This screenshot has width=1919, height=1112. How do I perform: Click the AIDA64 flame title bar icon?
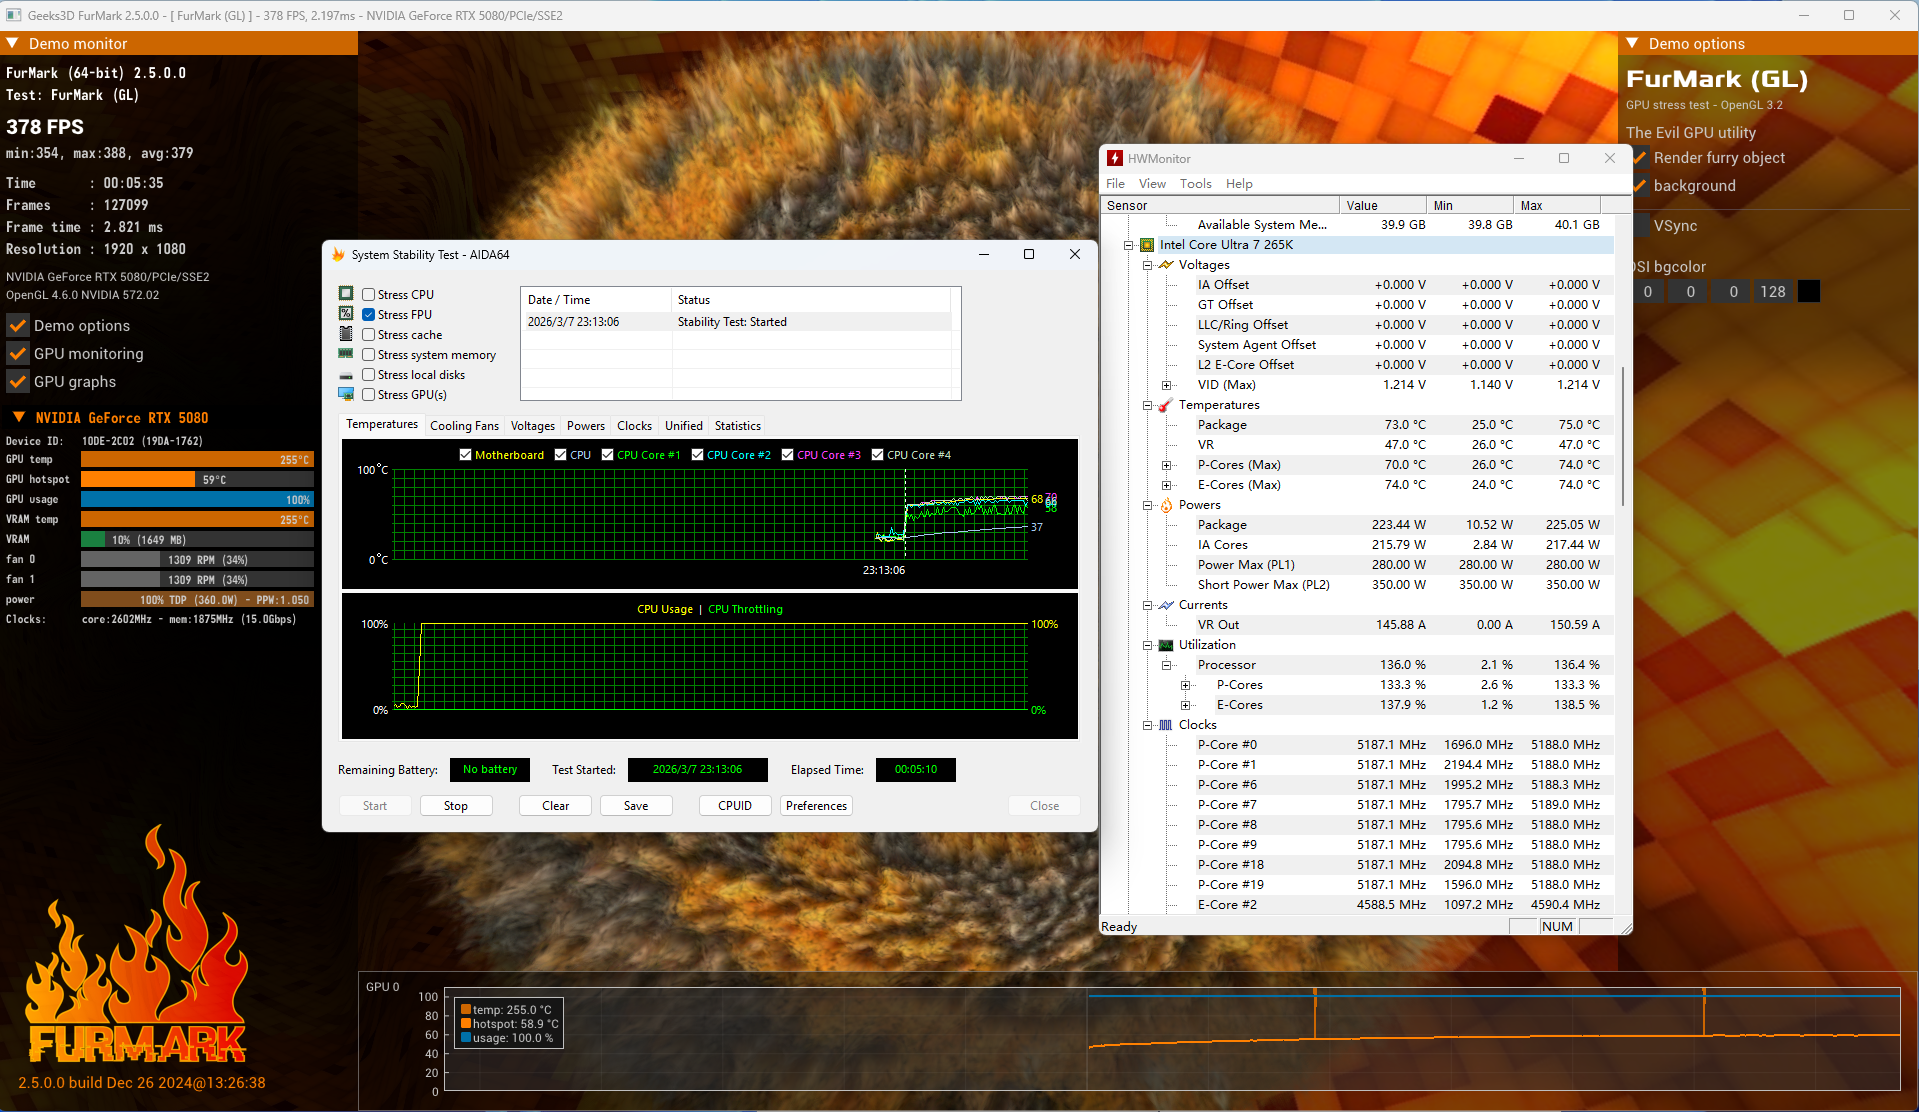pyautogui.click(x=338, y=255)
